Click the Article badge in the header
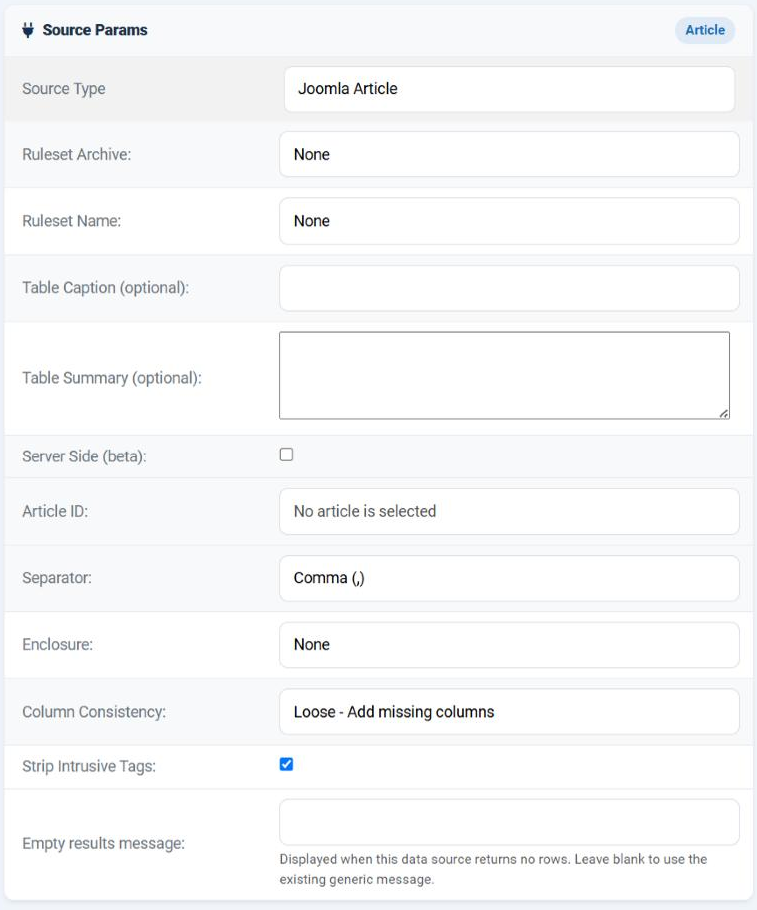The width and height of the screenshot is (757, 910). tap(705, 30)
